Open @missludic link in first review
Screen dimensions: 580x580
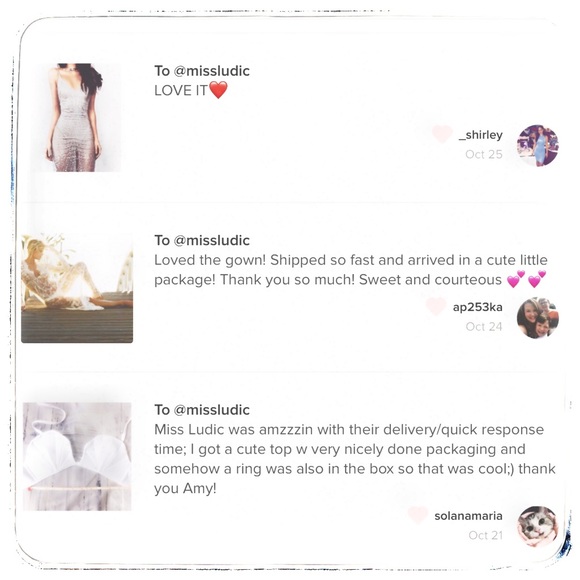coord(212,71)
